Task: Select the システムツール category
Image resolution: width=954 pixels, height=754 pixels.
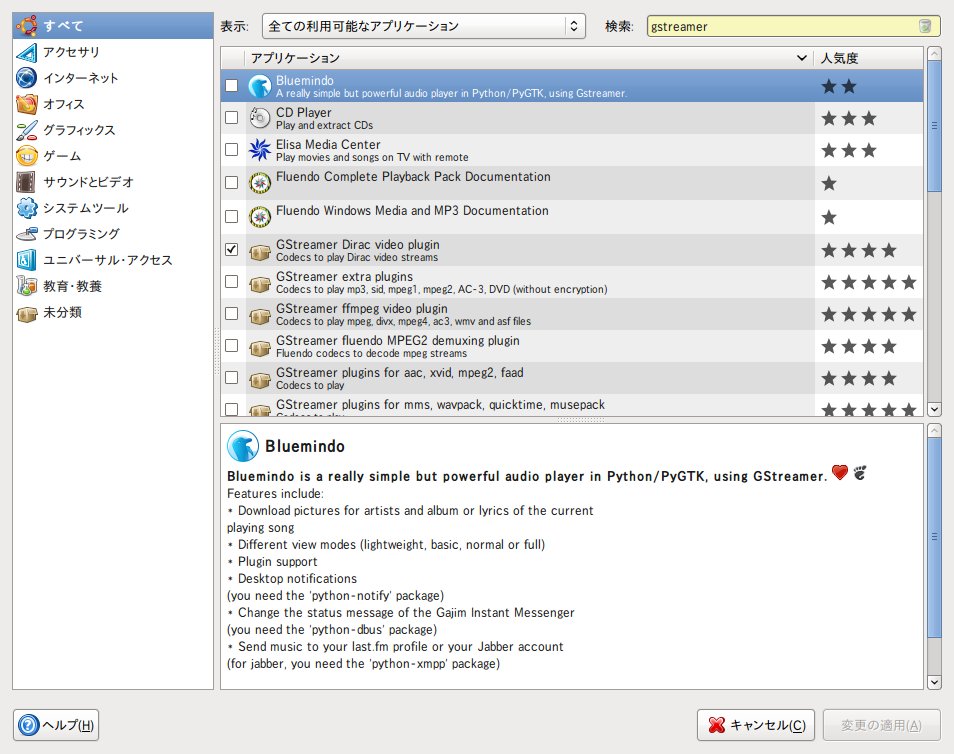Action: [113, 208]
